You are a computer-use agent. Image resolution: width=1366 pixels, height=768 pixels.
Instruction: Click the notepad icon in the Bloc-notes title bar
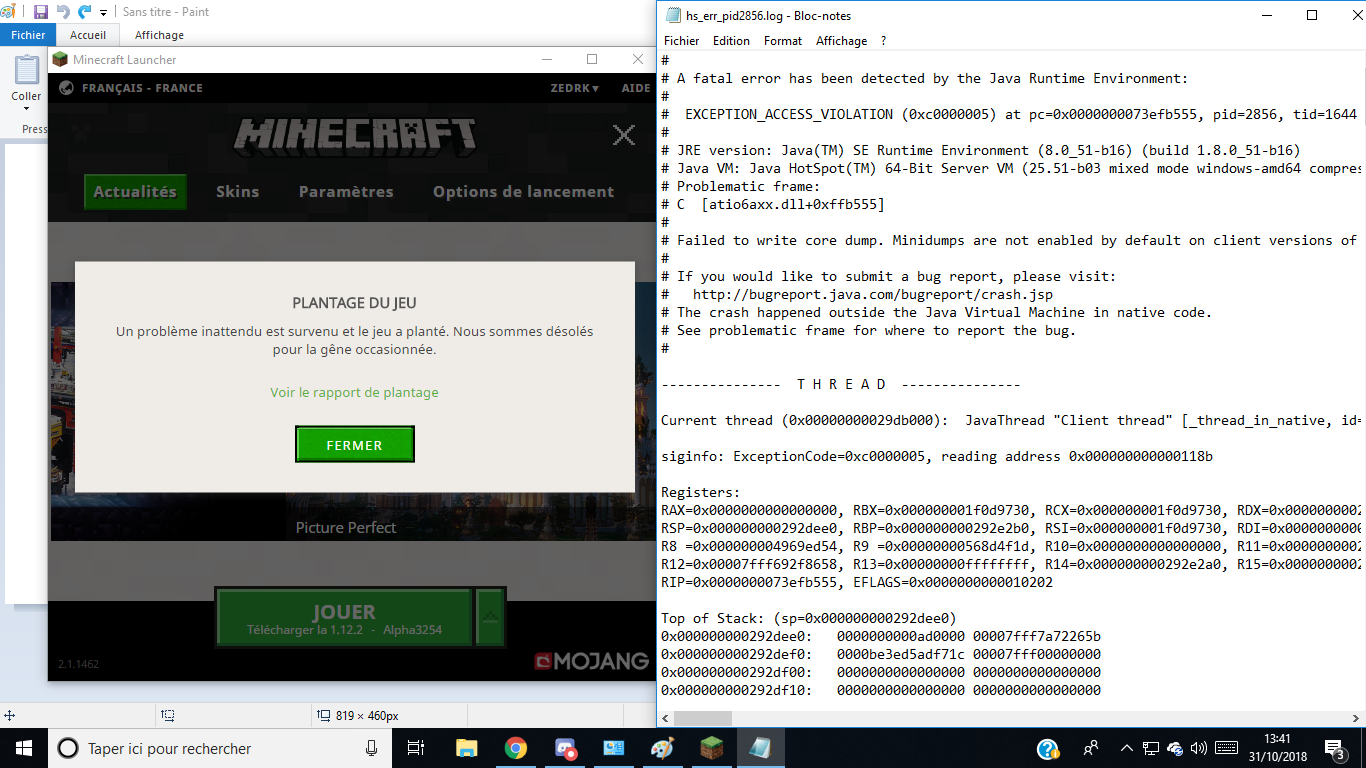[672, 15]
